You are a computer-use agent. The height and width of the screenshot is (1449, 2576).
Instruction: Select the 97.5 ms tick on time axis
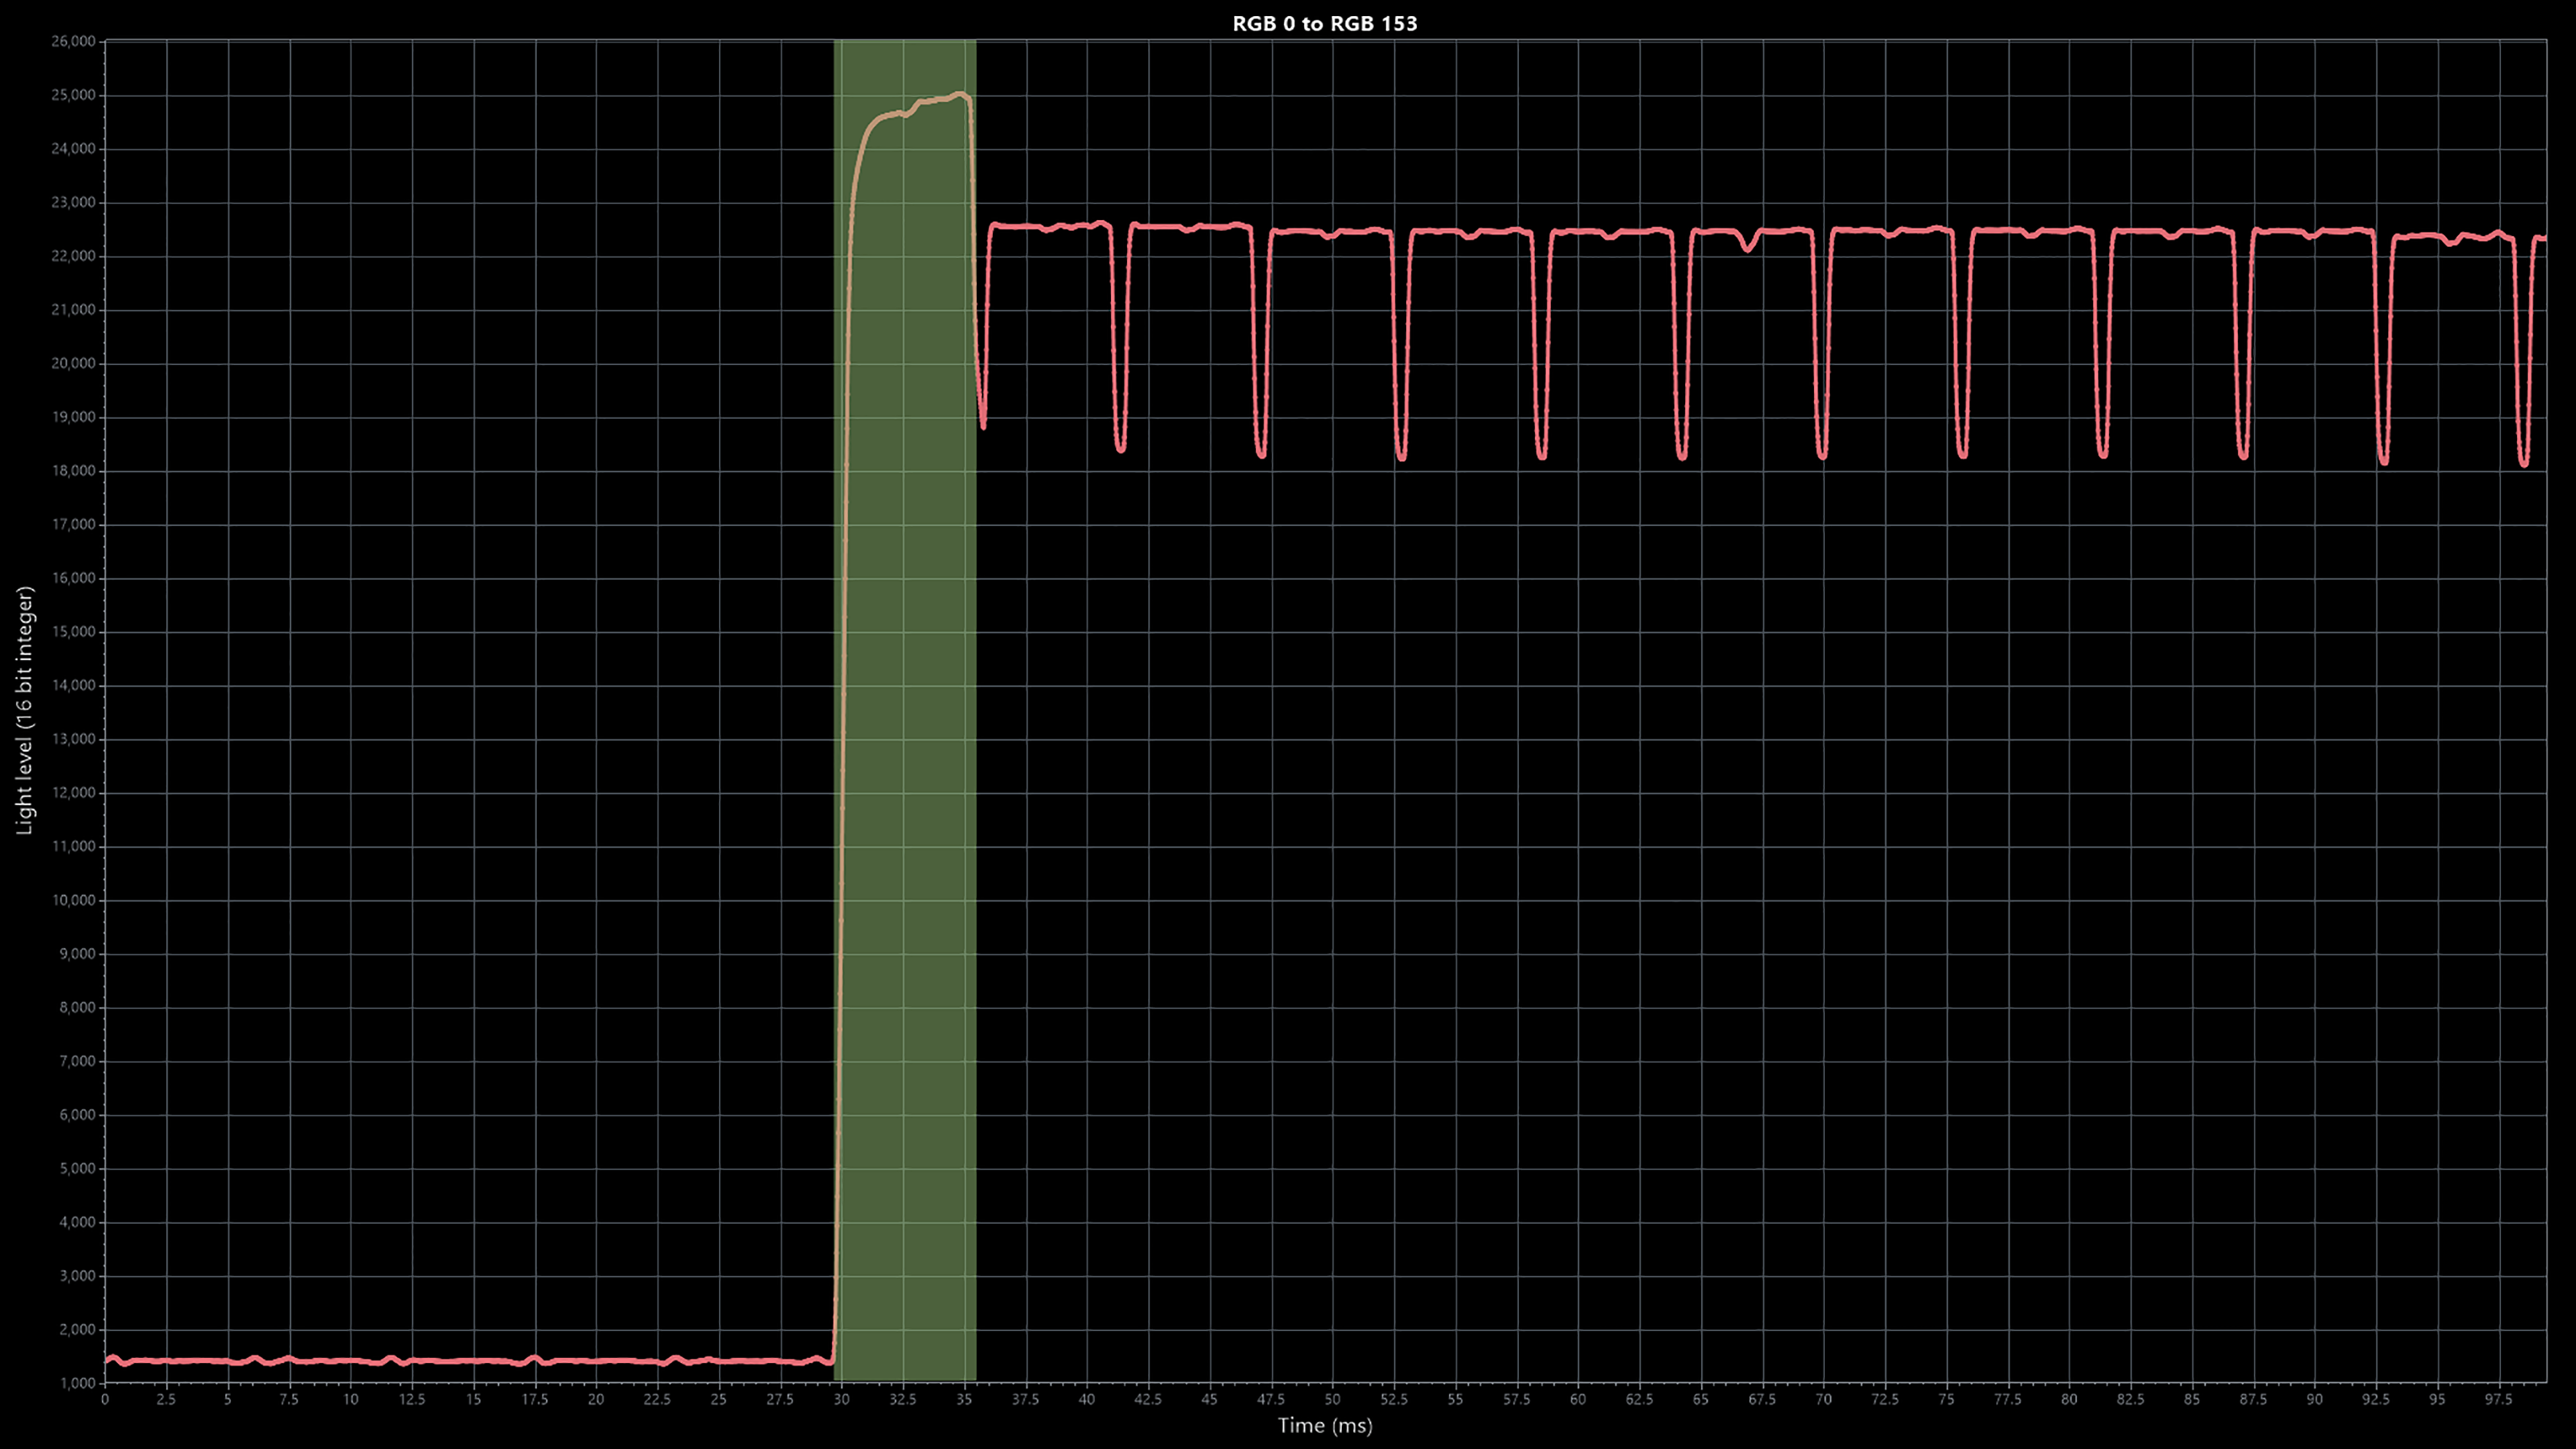[2498, 1399]
